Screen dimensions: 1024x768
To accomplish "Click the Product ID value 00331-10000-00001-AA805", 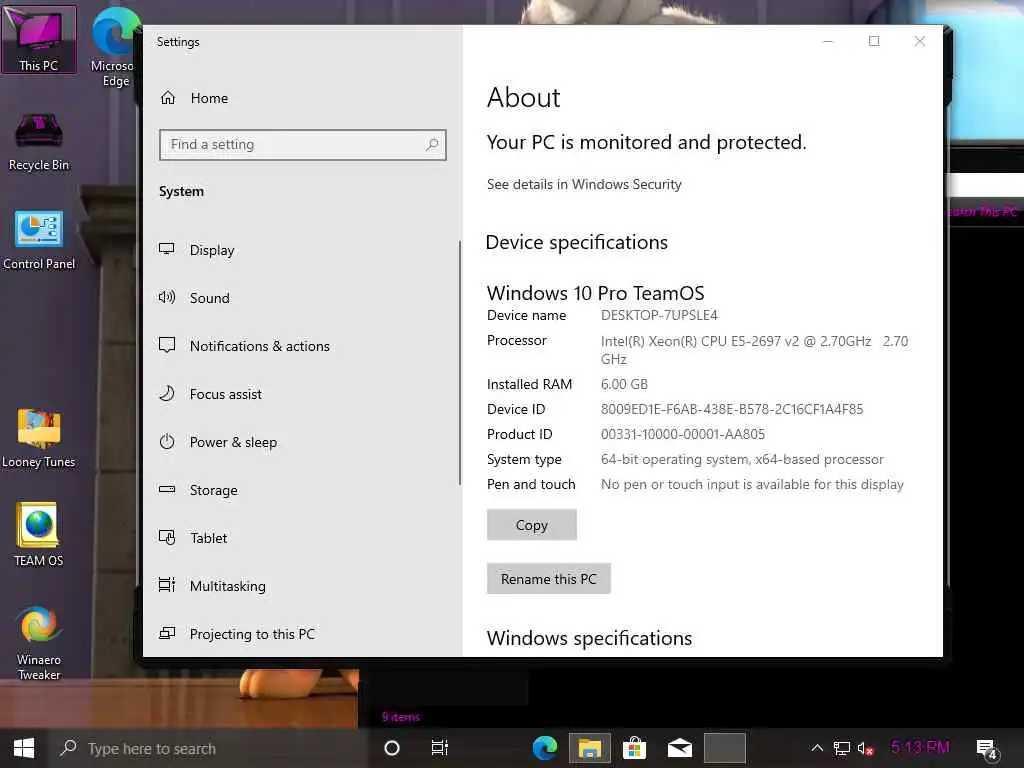I will [682, 434].
